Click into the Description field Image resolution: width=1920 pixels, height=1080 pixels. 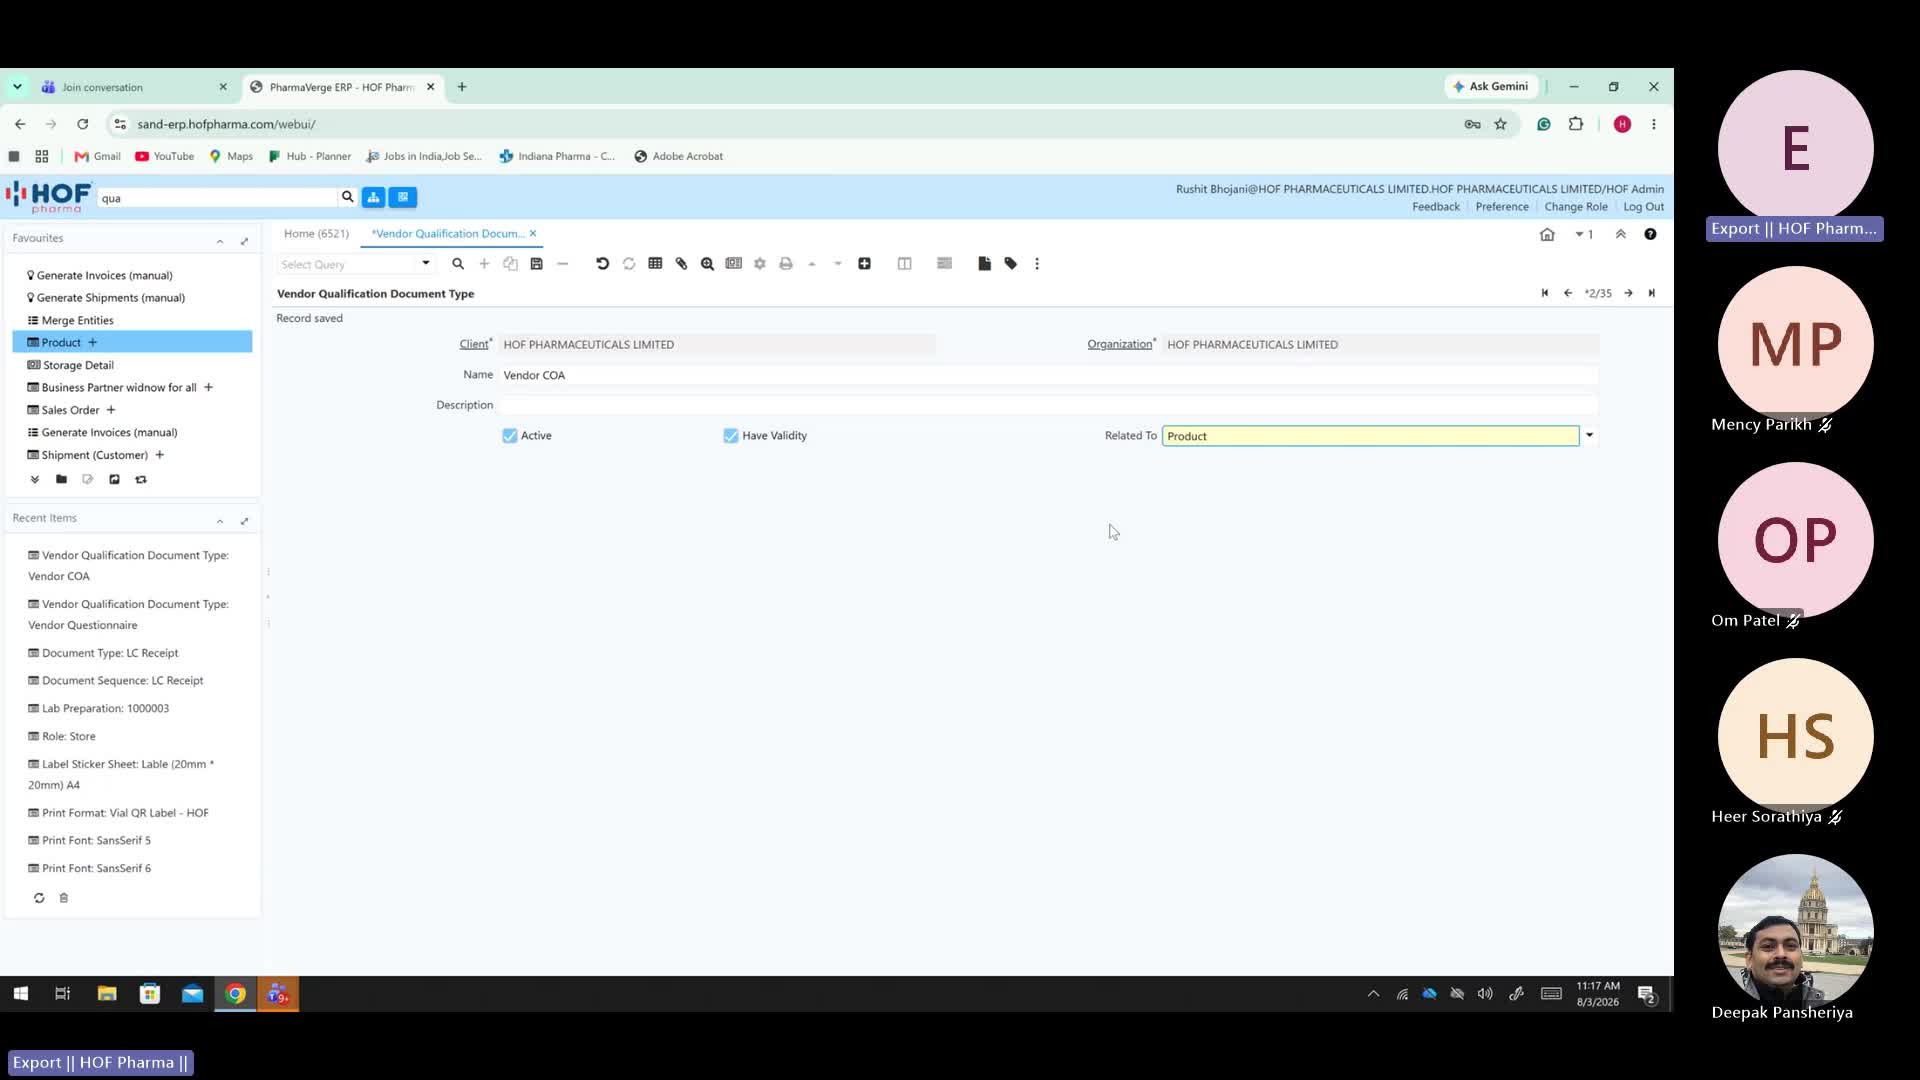pyautogui.click(x=1048, y=405)
